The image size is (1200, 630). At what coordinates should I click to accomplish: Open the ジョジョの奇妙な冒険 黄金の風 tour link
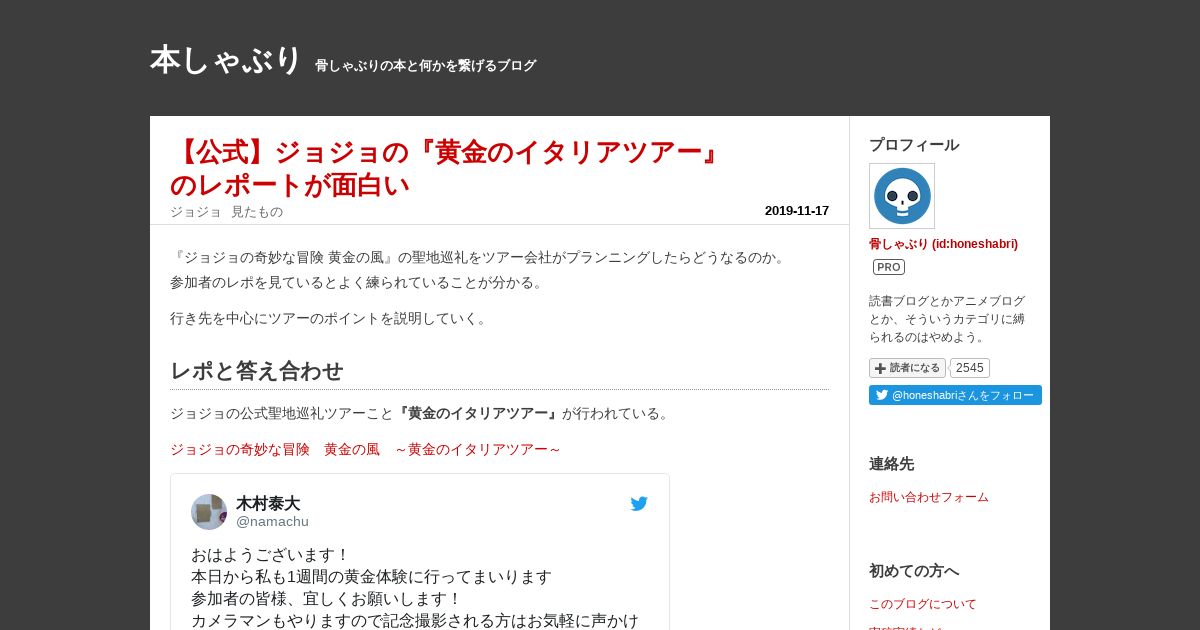pos(366,450)
